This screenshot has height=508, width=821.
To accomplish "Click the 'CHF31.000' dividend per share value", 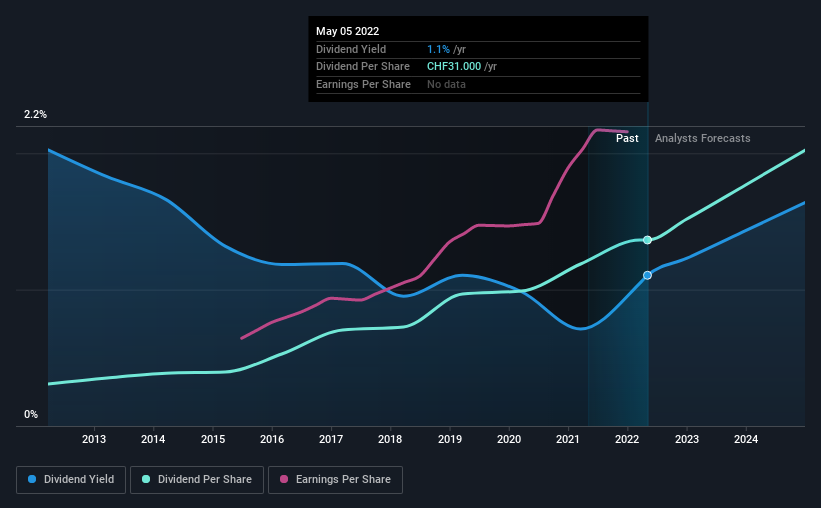I will click(453, 67).
